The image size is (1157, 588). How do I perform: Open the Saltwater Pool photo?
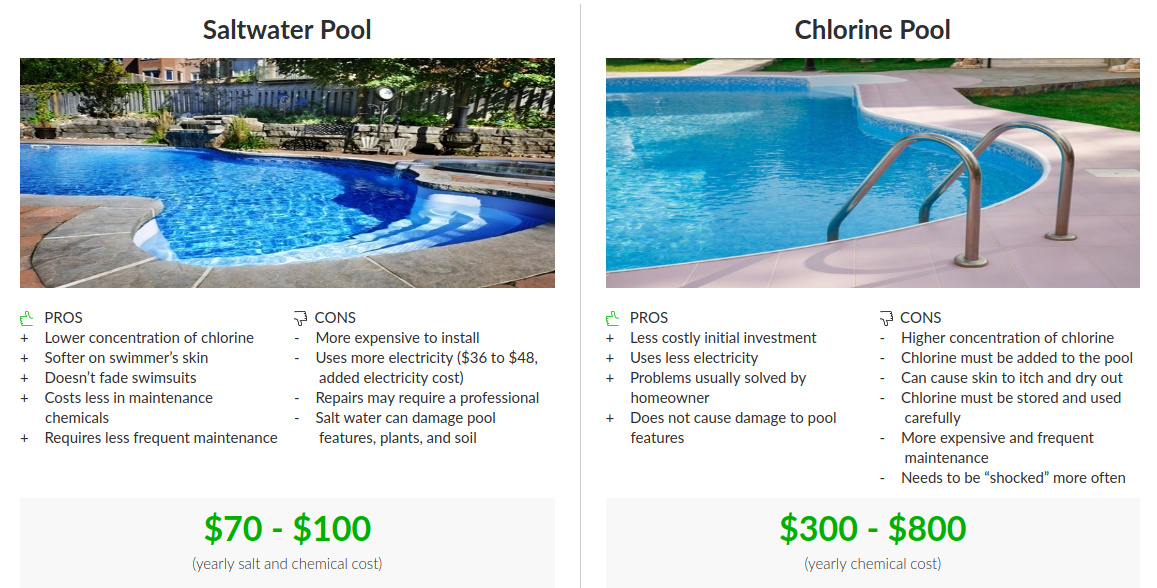click(x=287, y=173)
